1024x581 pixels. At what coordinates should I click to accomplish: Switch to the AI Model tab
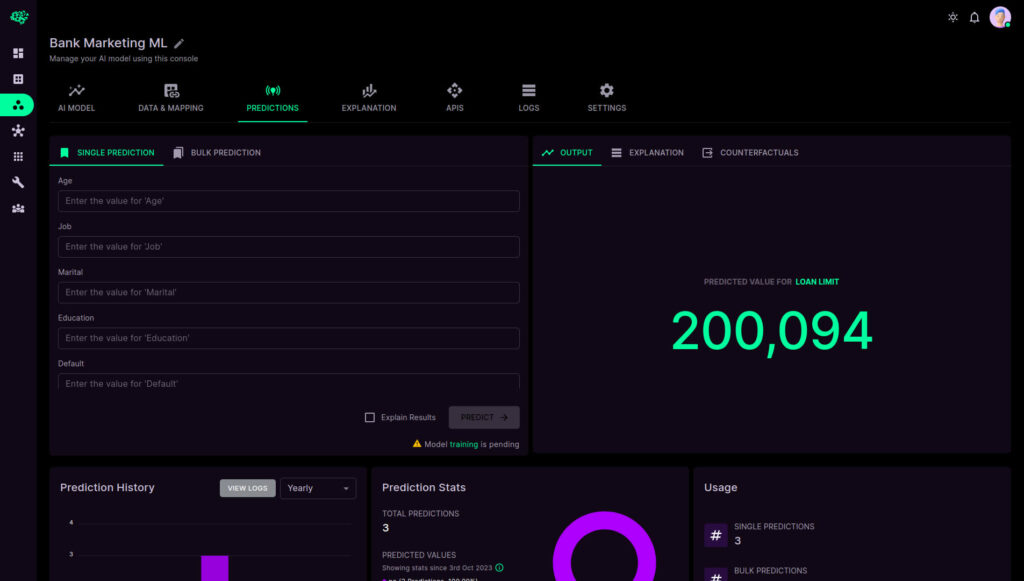click(76, 98)
